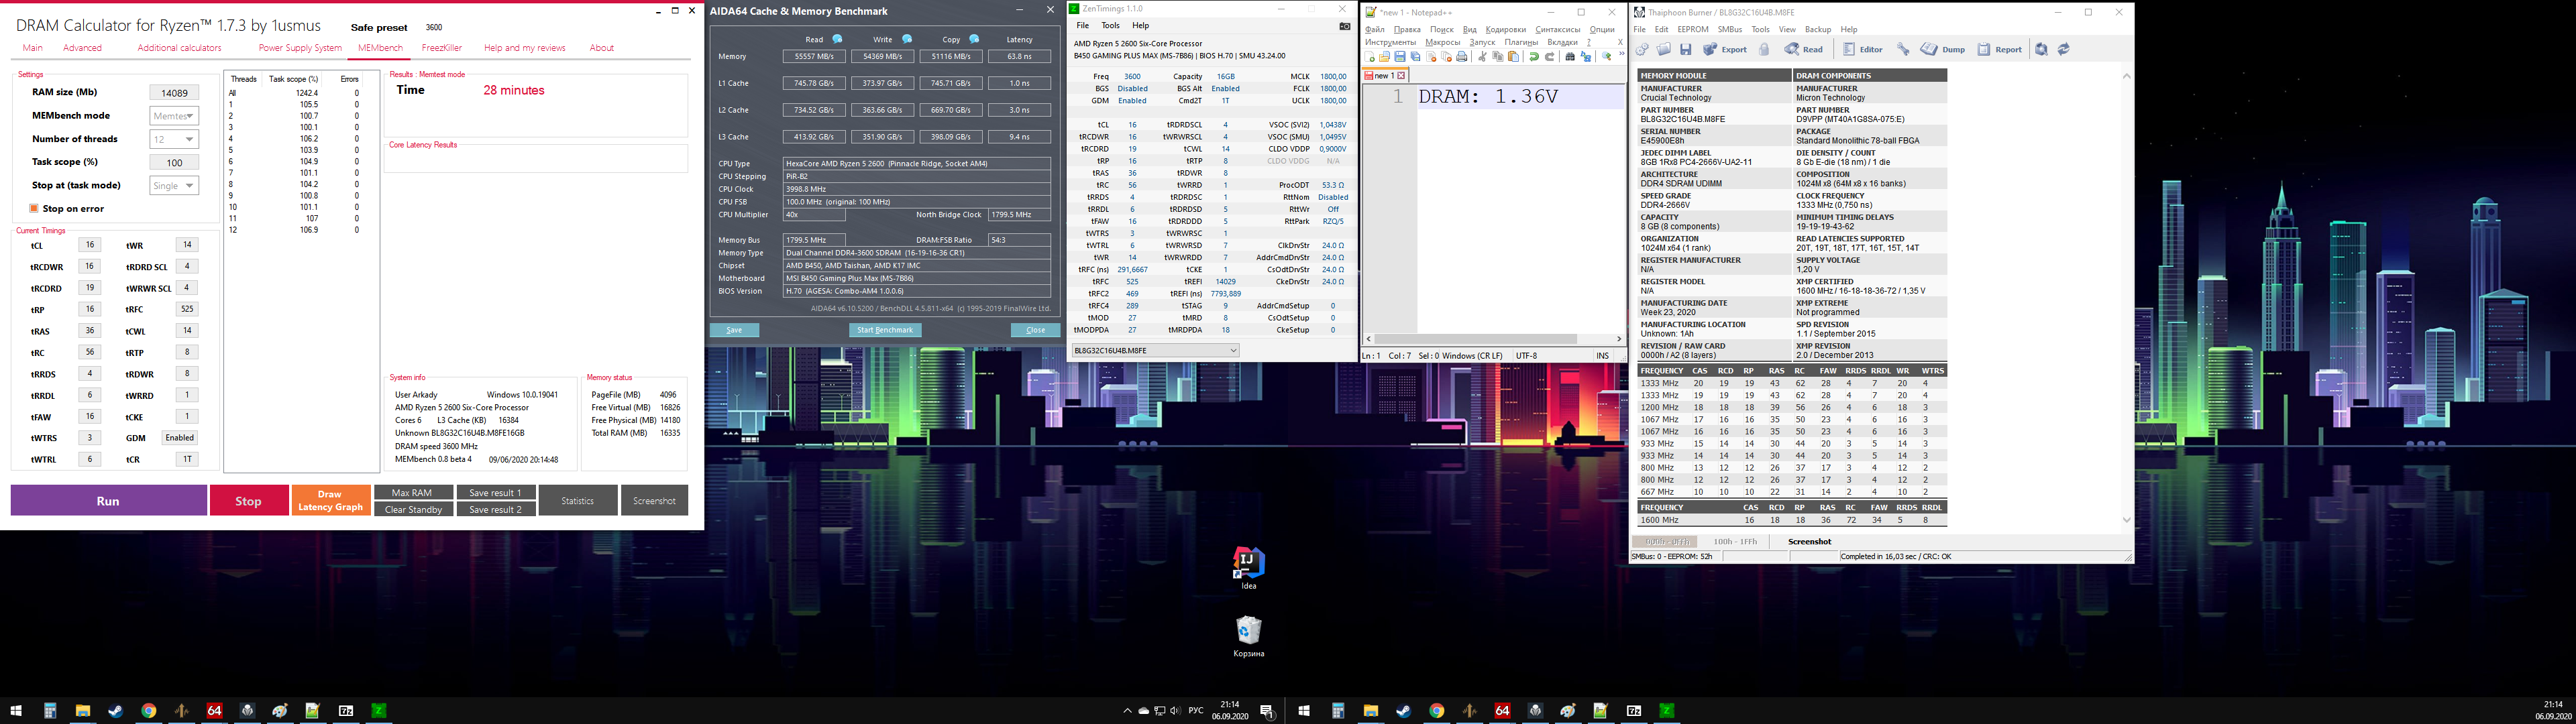
Task: Click the save floppy icon in Thaiphoon Burner
Action: tap(1685, 49)
